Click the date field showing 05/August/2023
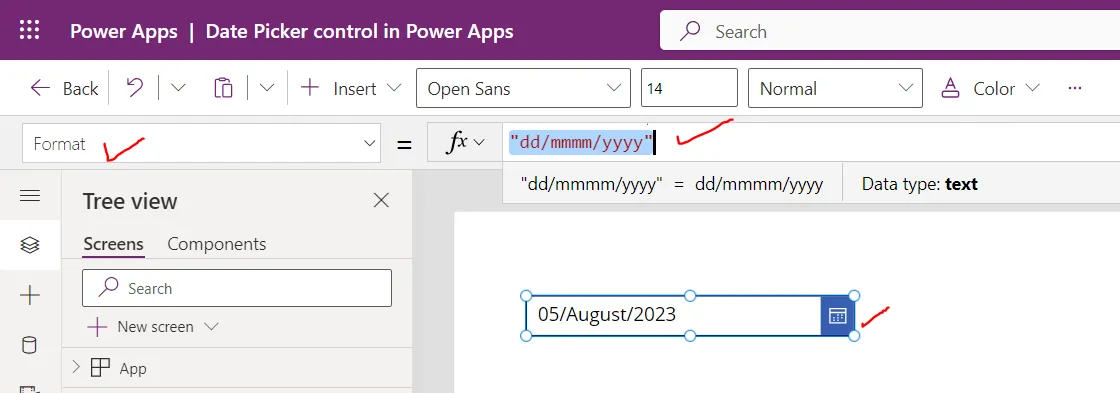Image resolution: width=1120 pixels, height=393 pixels. [674, 315]
